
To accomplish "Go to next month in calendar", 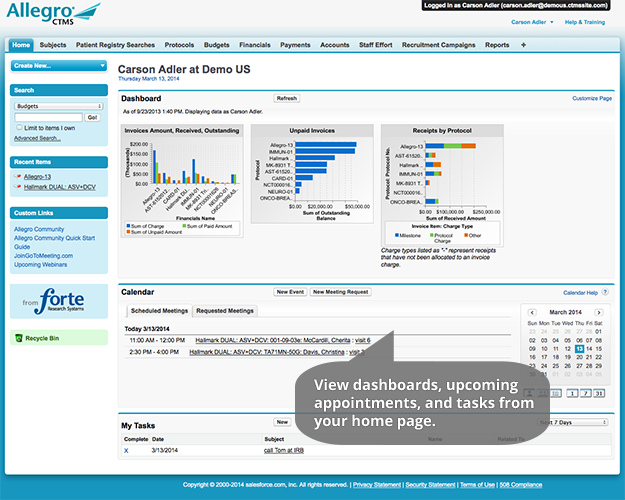I will pos(599,313).
